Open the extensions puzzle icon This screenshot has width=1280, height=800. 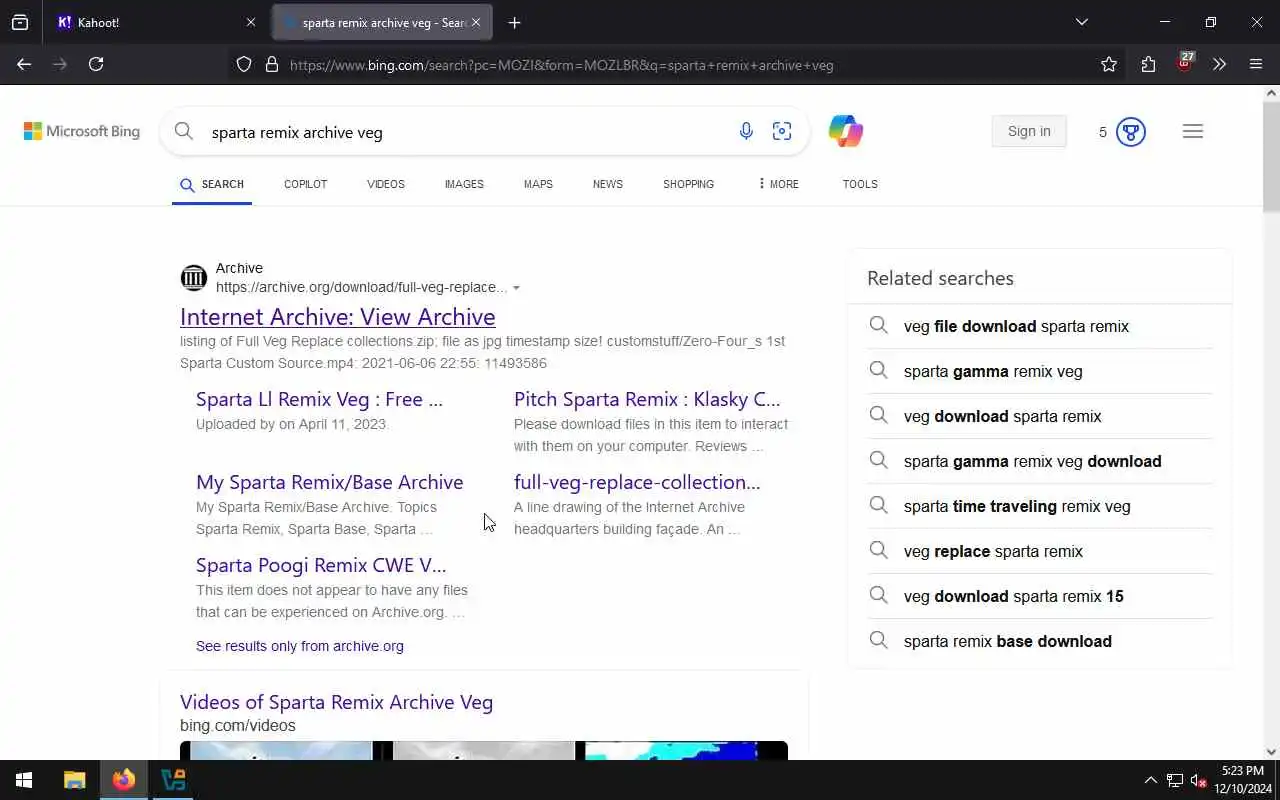click(1148, 64)
